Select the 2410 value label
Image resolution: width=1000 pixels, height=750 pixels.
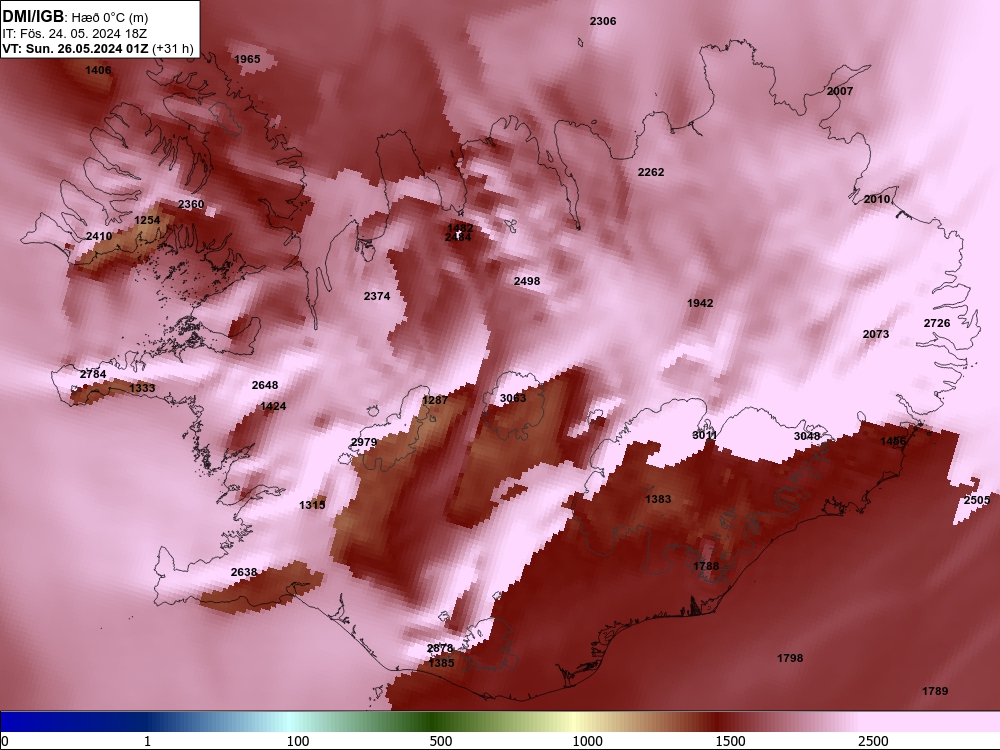[x=99, y=236]
